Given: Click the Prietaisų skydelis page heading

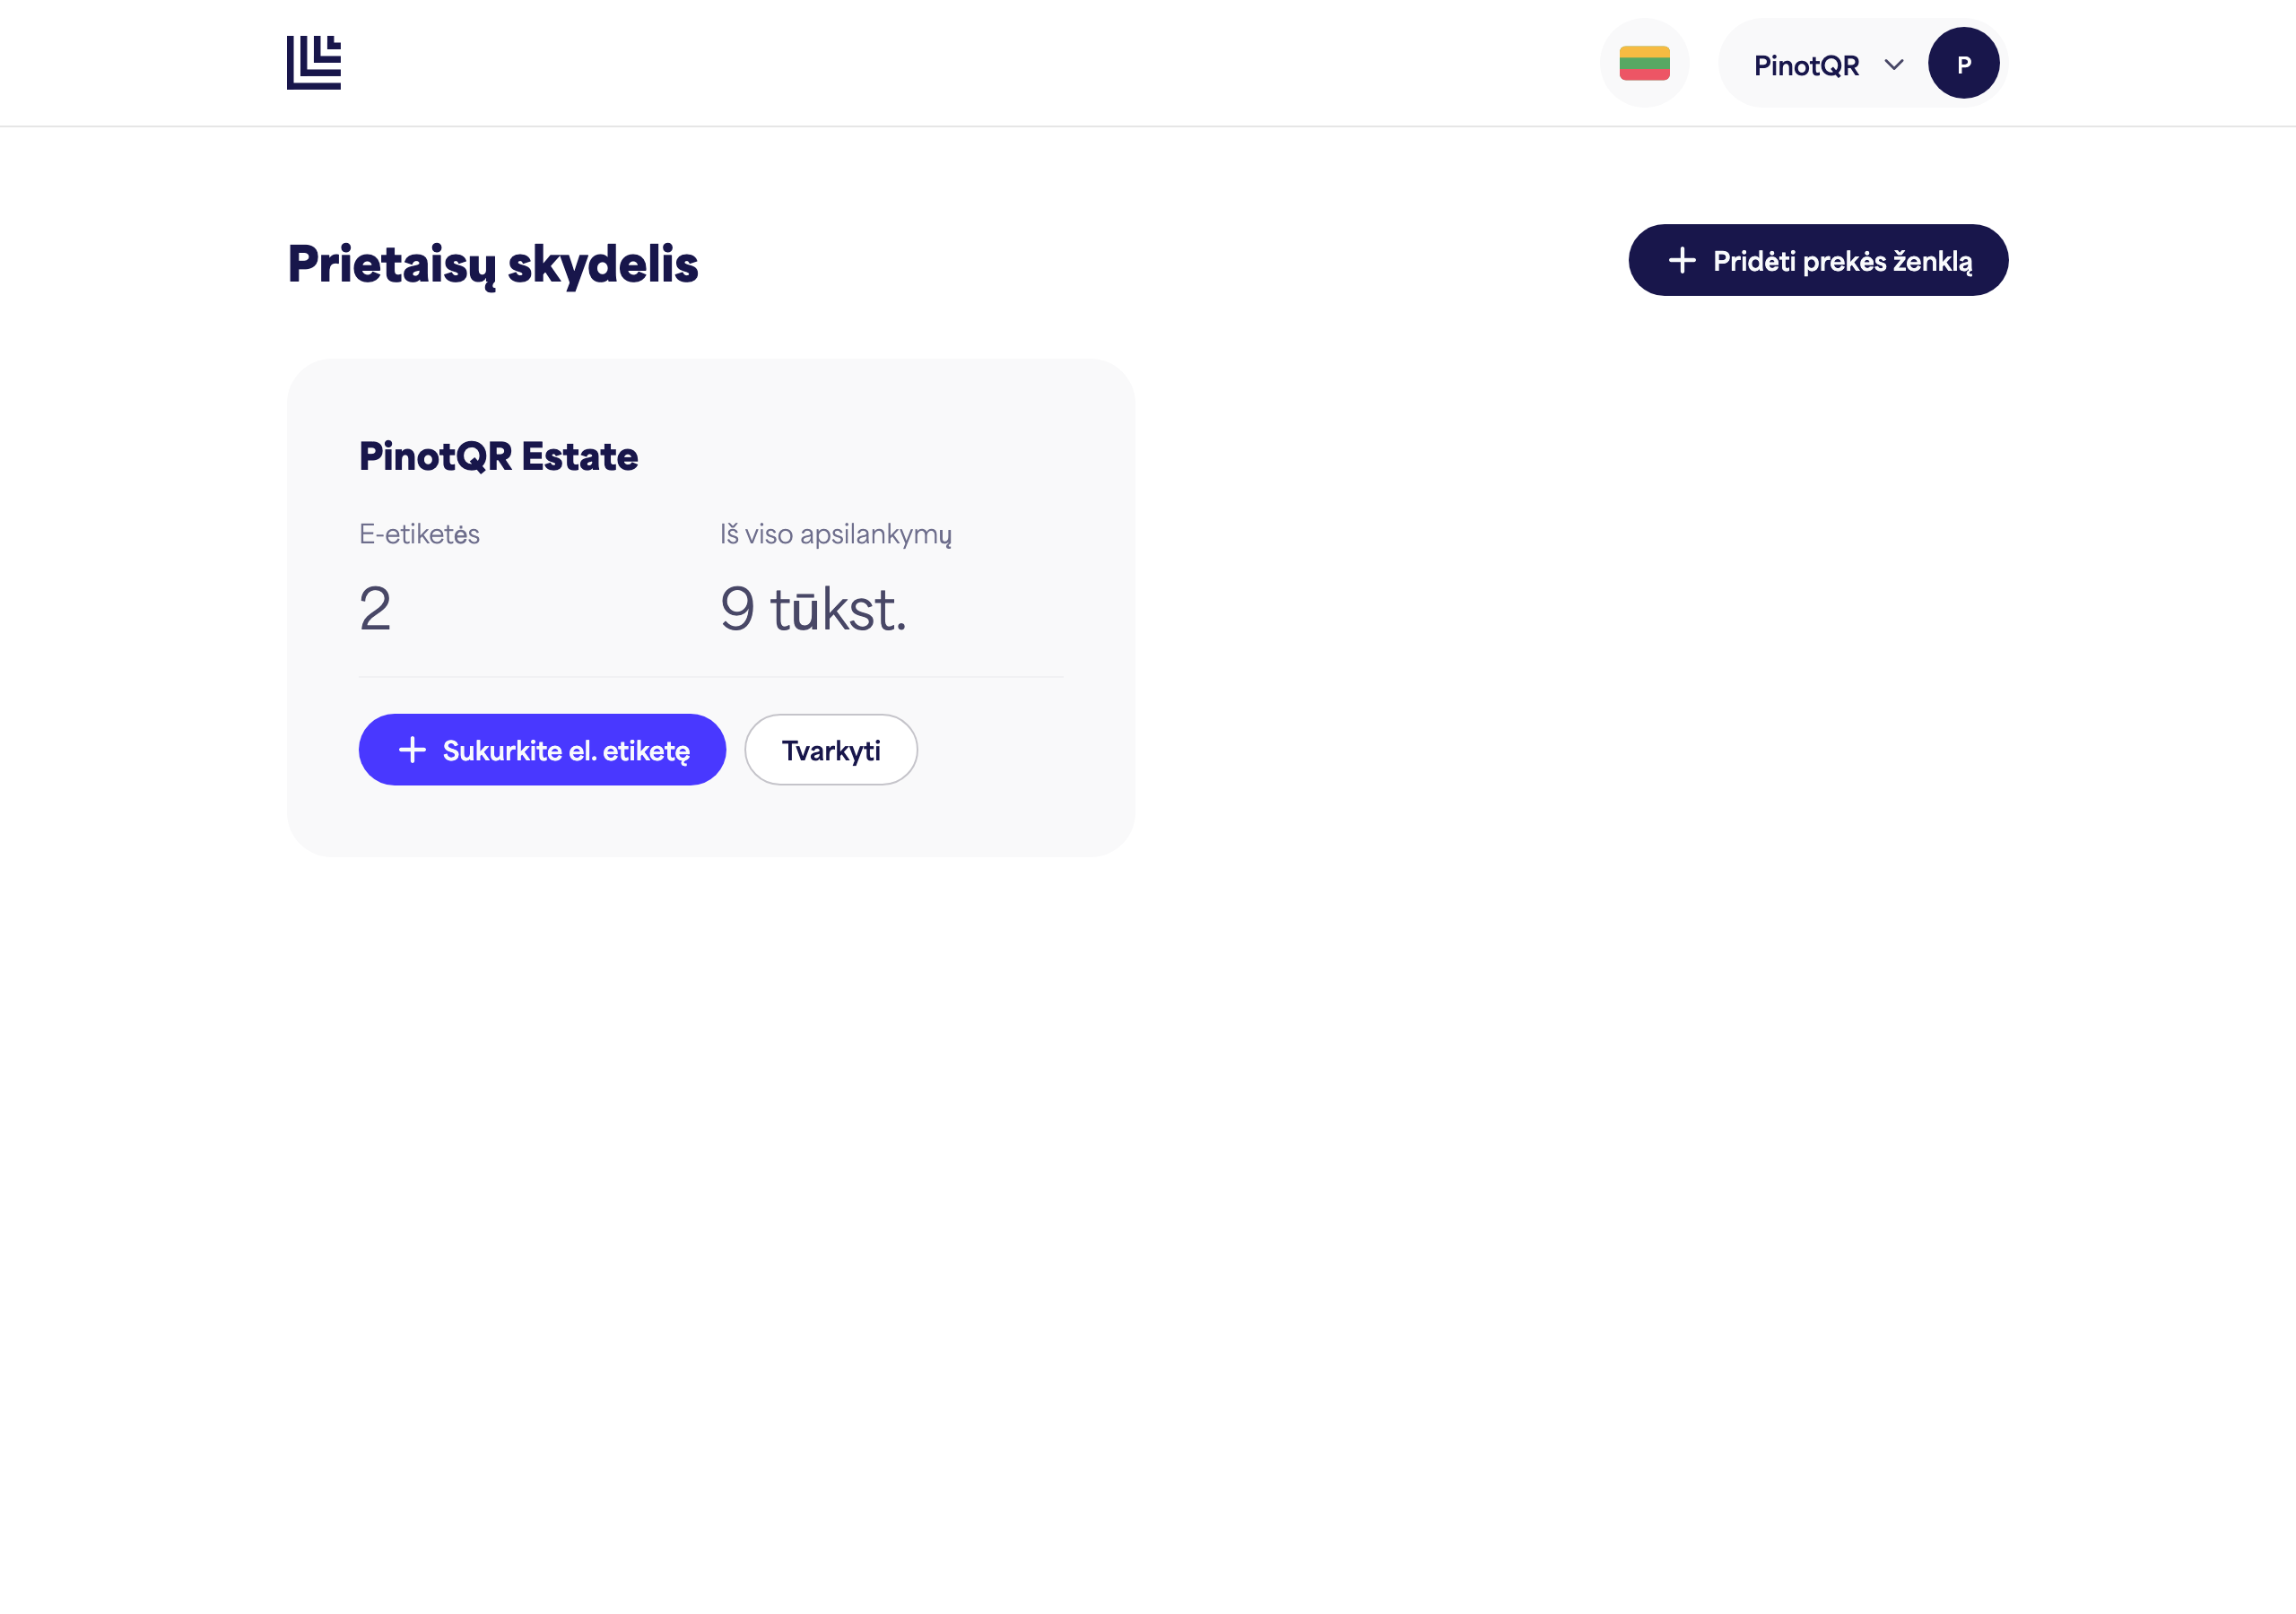Looking at the screenshot, I should point(492,264).
